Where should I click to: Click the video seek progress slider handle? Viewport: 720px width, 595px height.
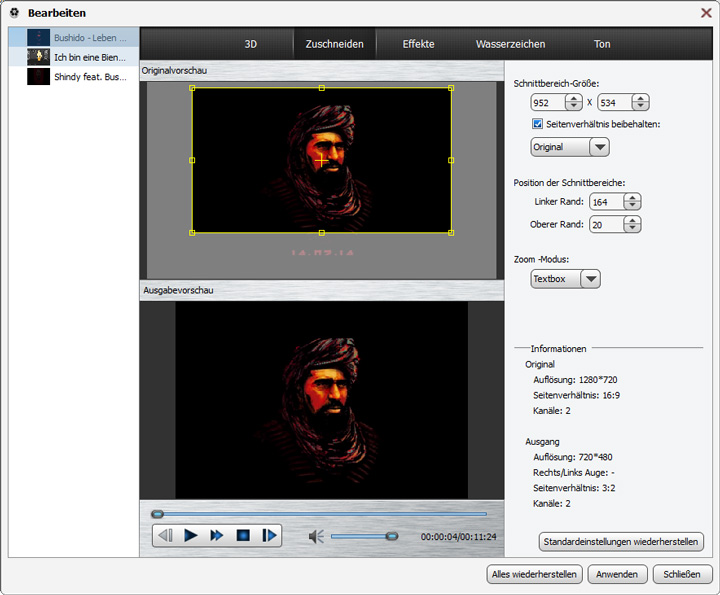[158, 514]
